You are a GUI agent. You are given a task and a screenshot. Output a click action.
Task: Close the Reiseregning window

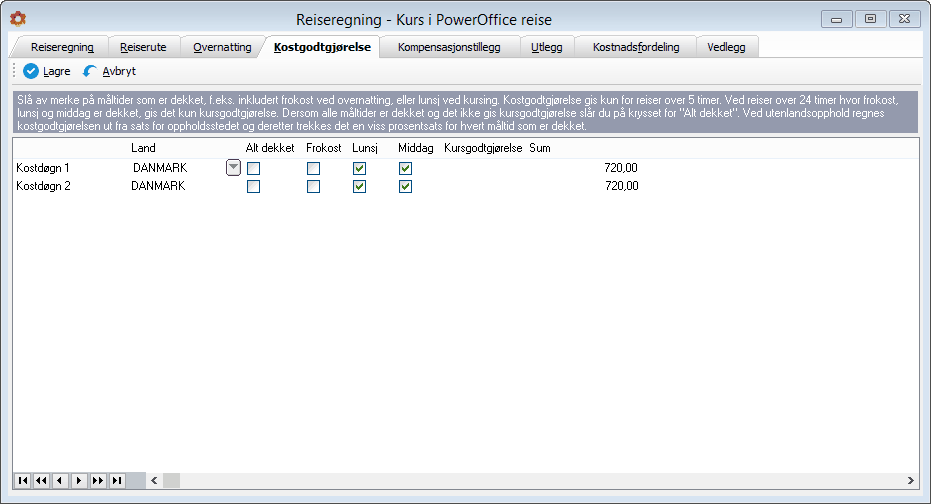(x=904, y=19)
